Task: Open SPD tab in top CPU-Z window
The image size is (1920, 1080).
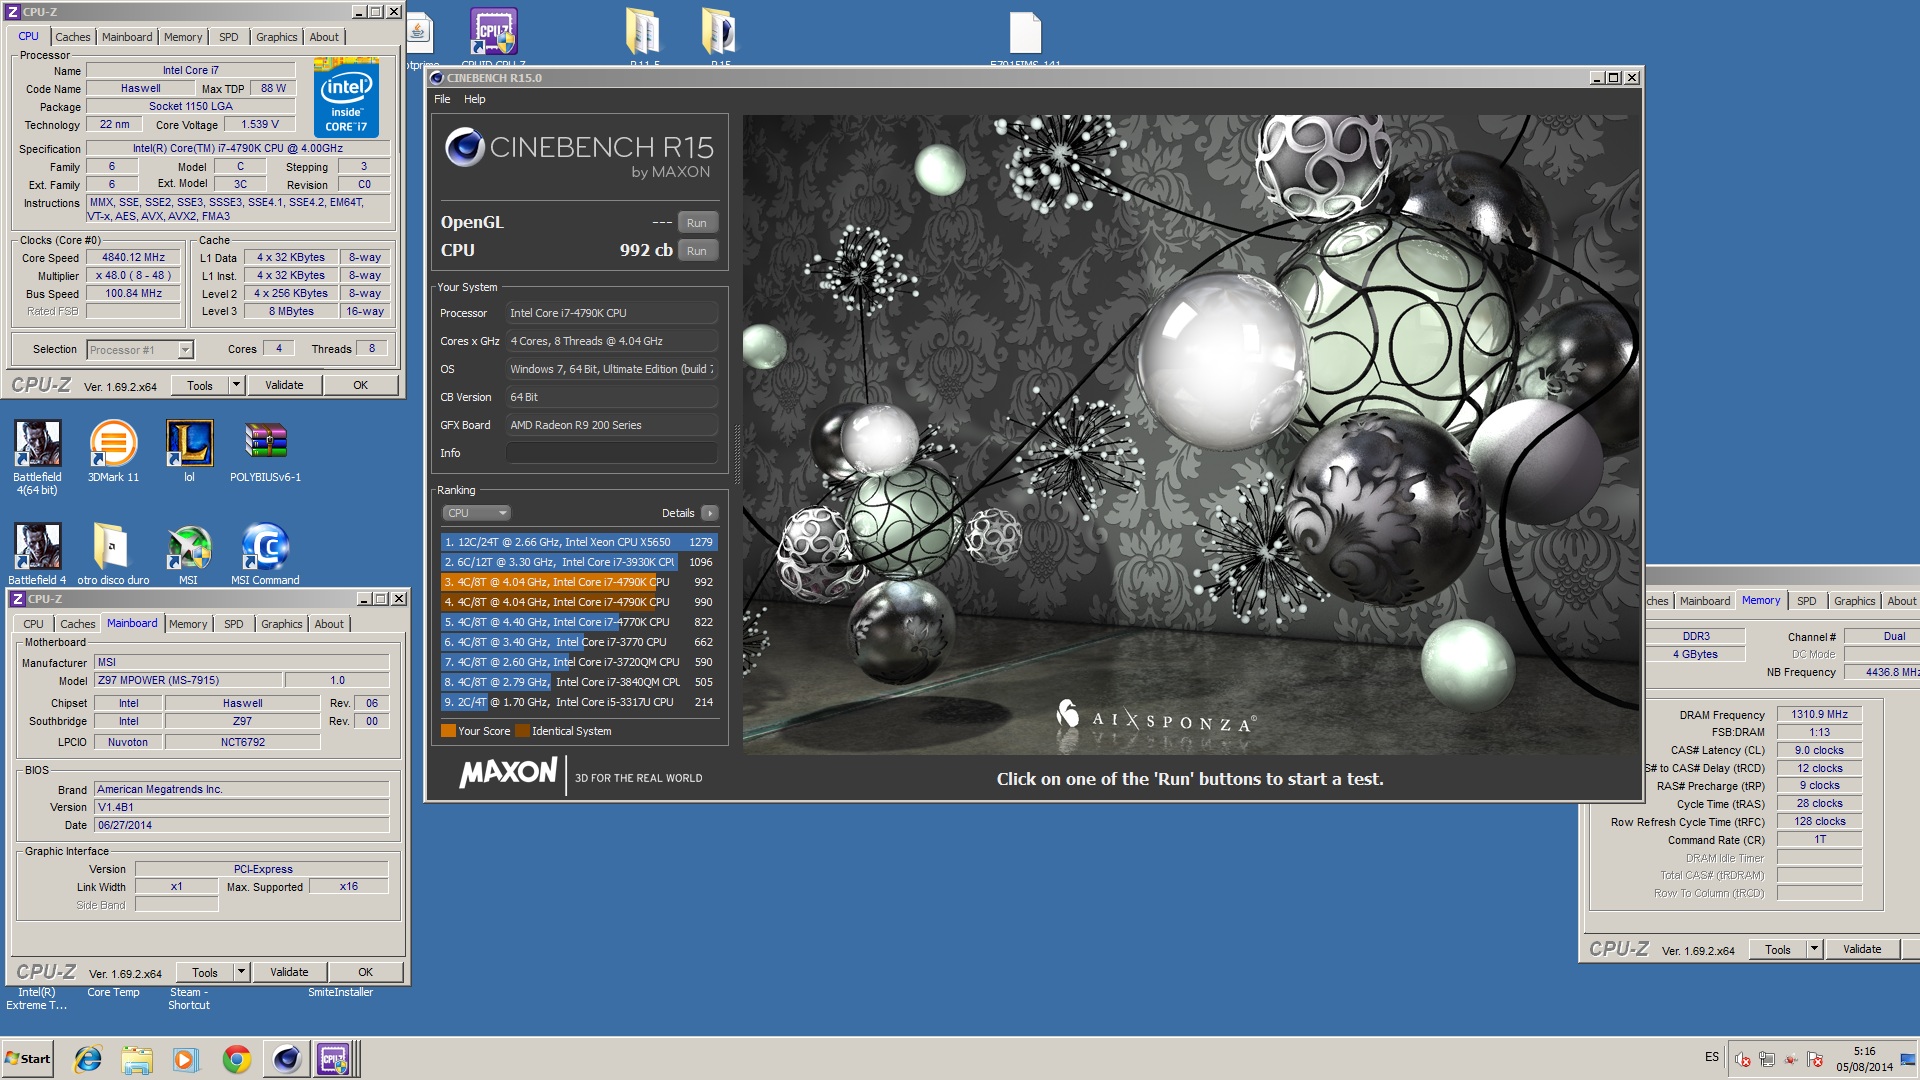Action: pos(229,37)
